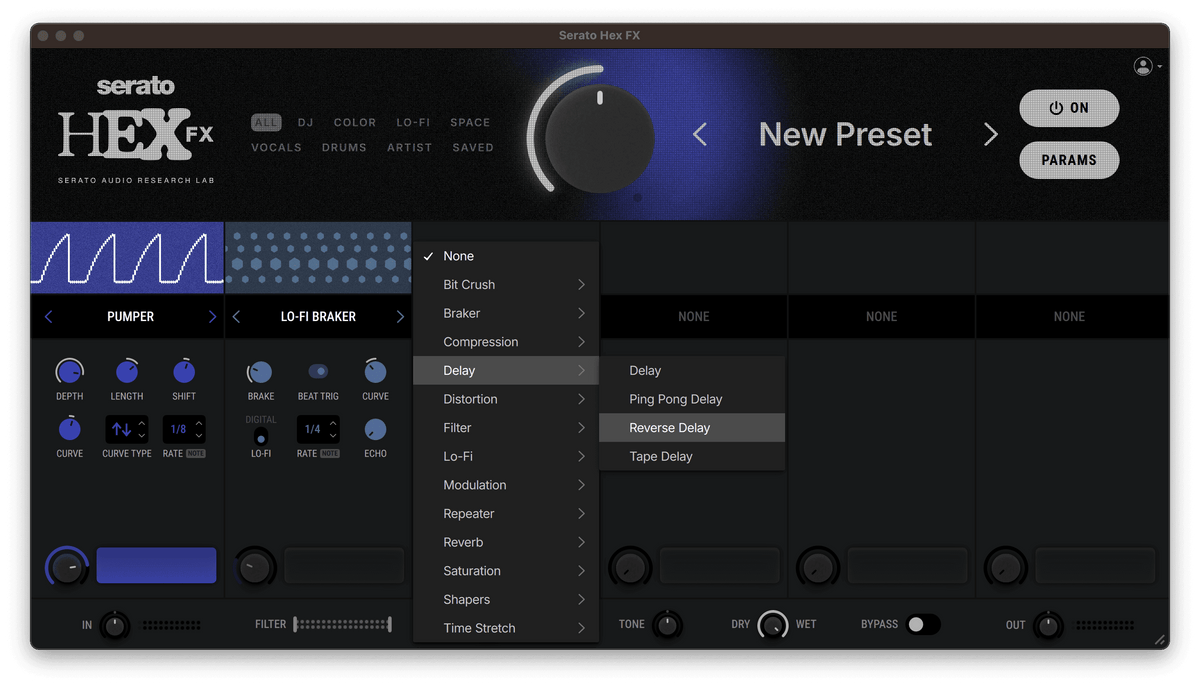Filter presets by DRUMS
This screenshot has width=1200, height=687.
(x=344, y=147)
